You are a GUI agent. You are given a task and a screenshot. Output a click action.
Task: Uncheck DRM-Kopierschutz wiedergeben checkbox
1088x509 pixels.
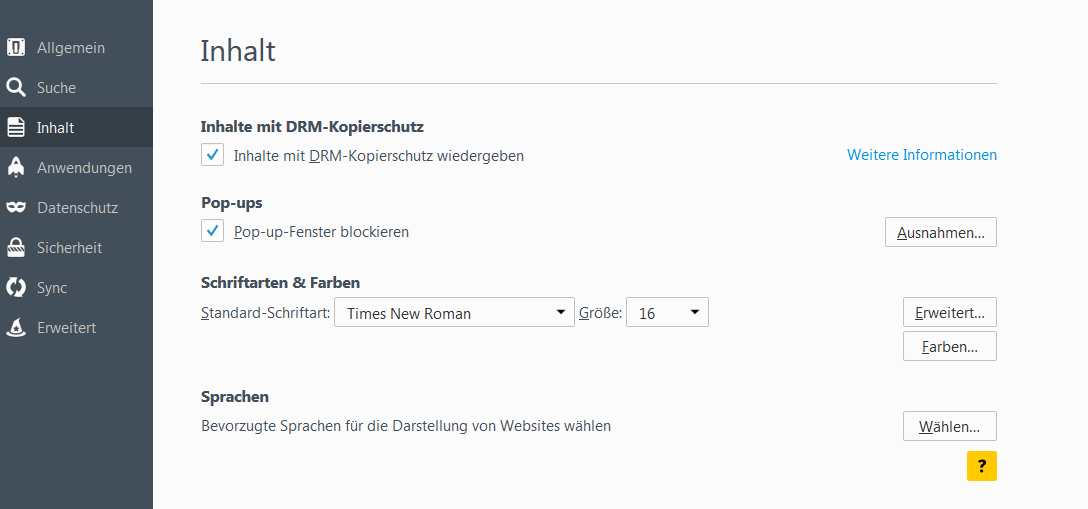[x=213, y=155]
